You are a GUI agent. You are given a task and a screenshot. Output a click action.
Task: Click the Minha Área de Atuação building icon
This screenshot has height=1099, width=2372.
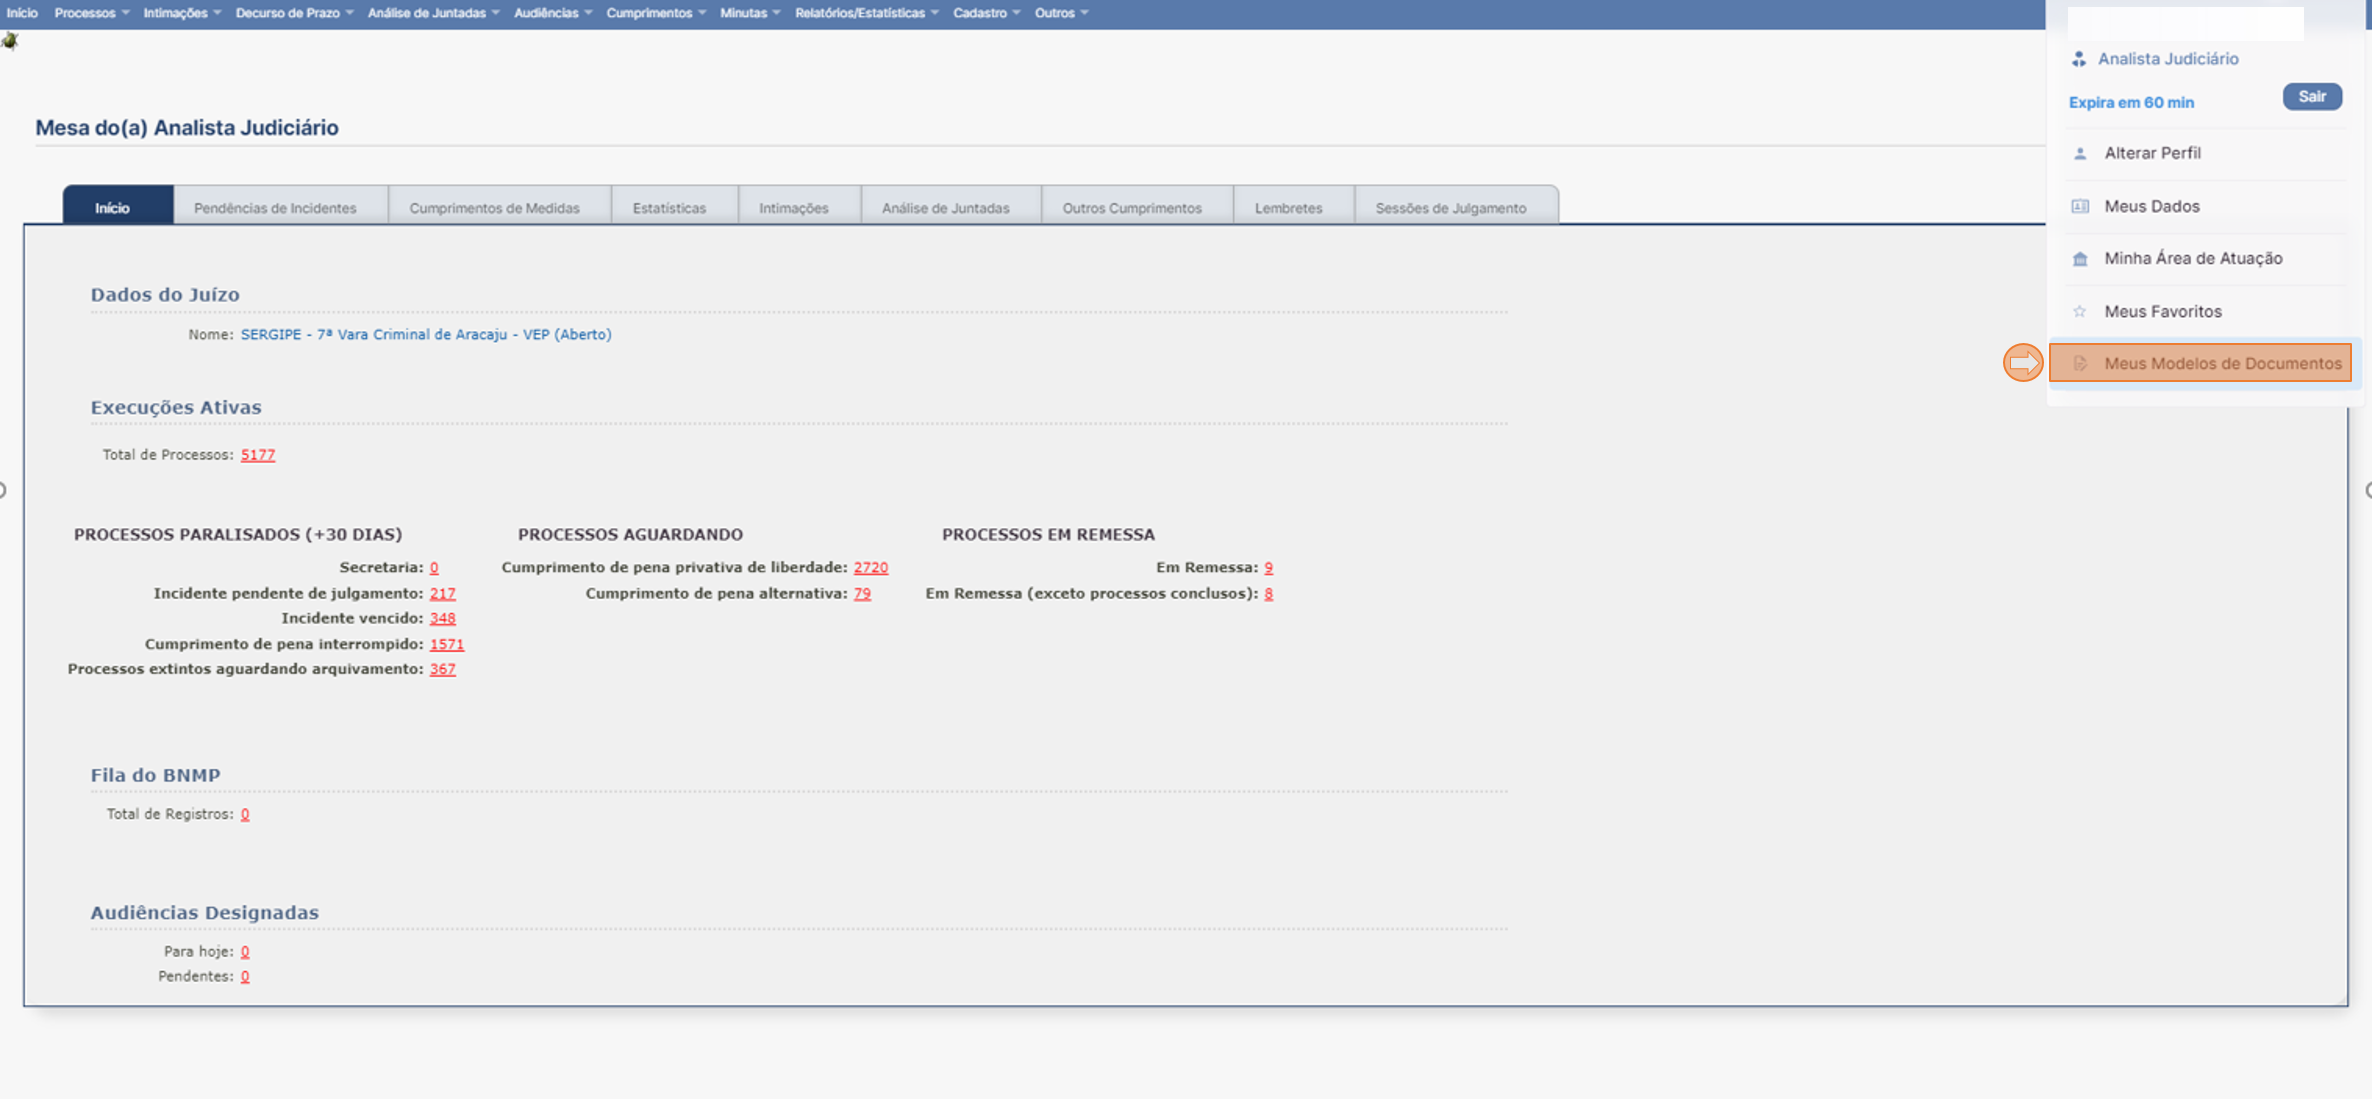coord(2080,259)
